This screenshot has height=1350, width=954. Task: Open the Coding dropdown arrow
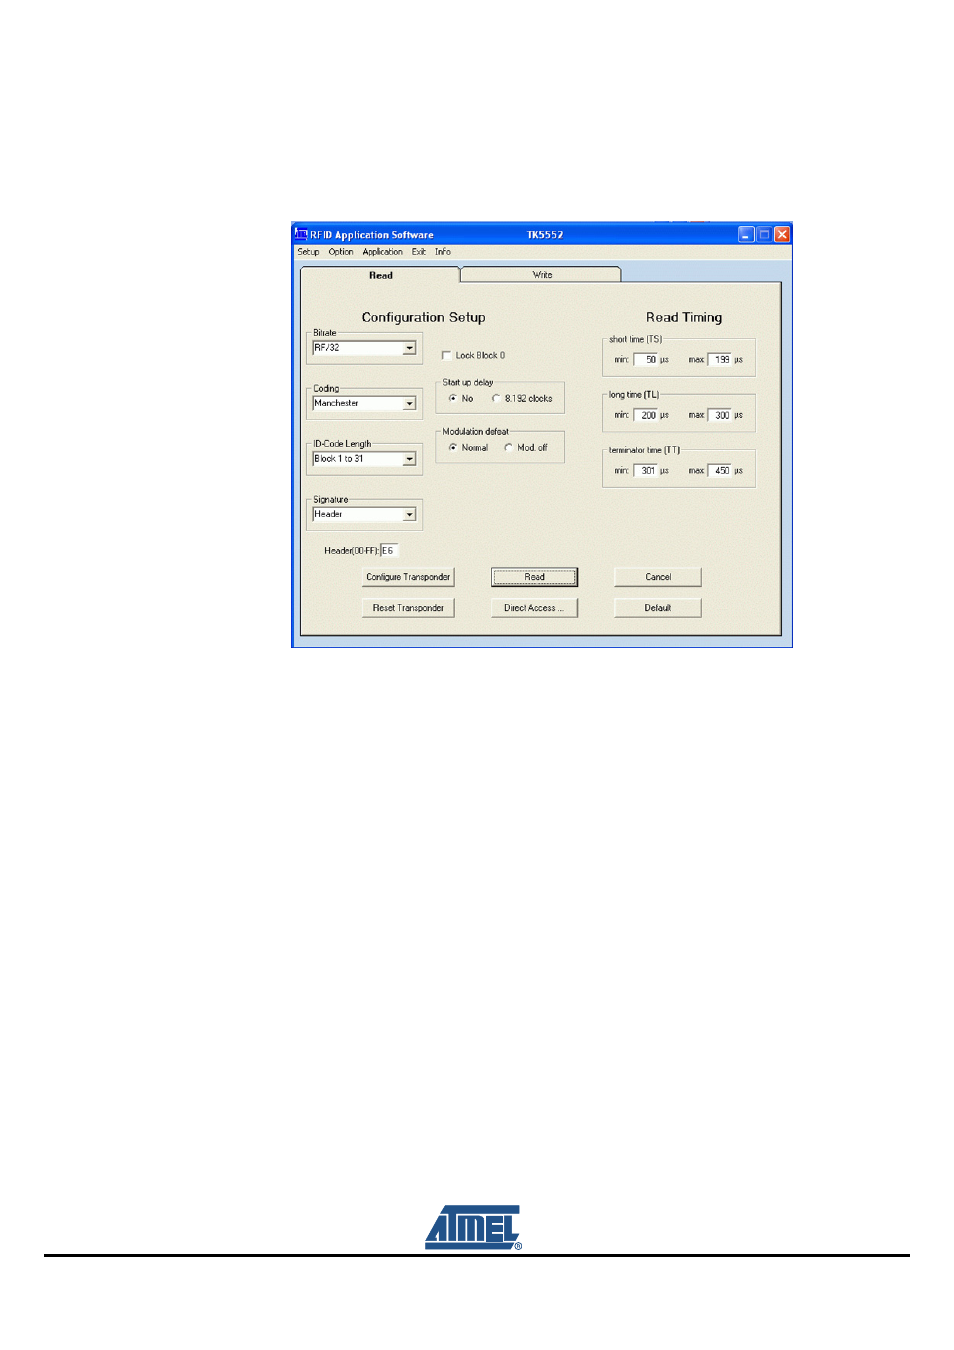point(409,403)
